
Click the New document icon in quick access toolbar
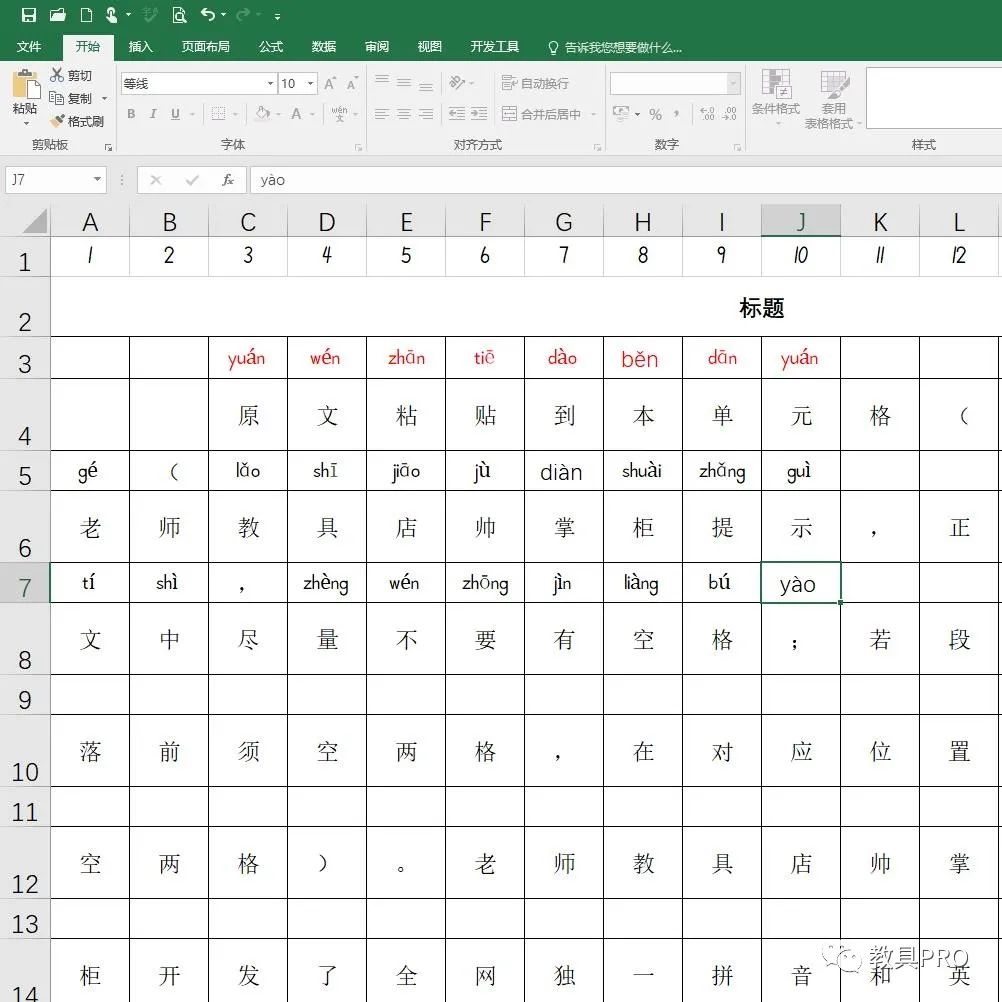coord(86,15)
